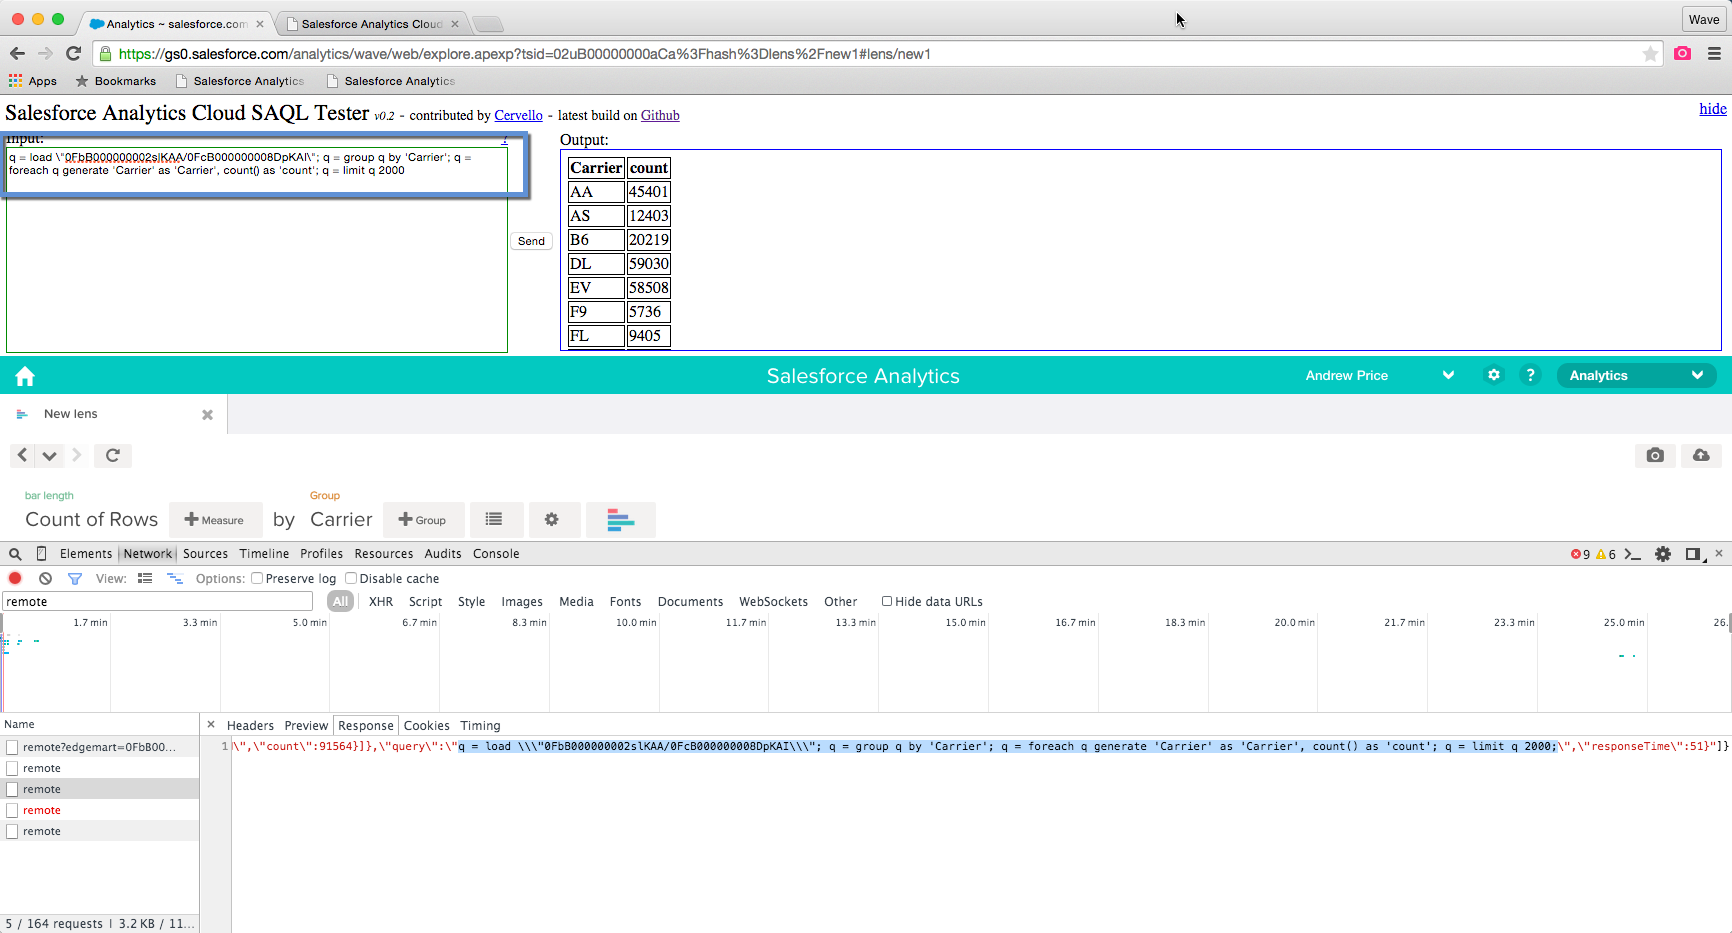Add a Measure to the lens
Image resolution: width=1732 pixels, height=933 pixels.
coord(215,520)
